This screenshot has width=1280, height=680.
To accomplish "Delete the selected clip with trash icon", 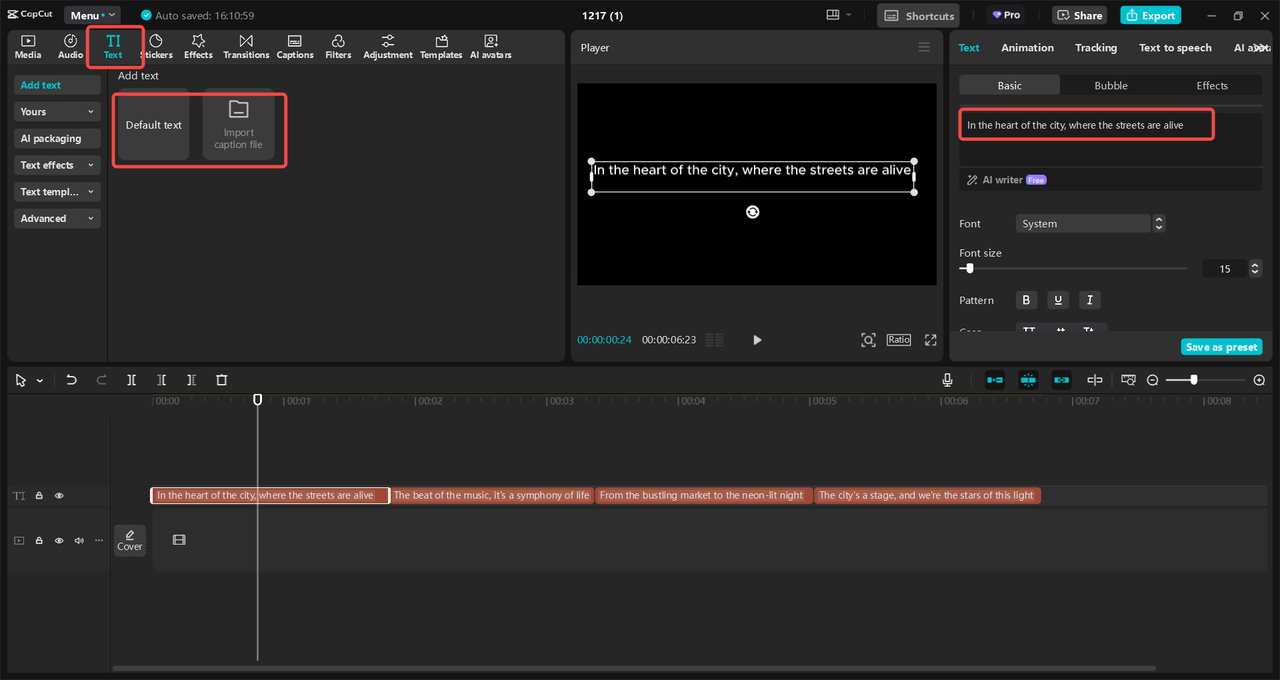I will (222, 380).
